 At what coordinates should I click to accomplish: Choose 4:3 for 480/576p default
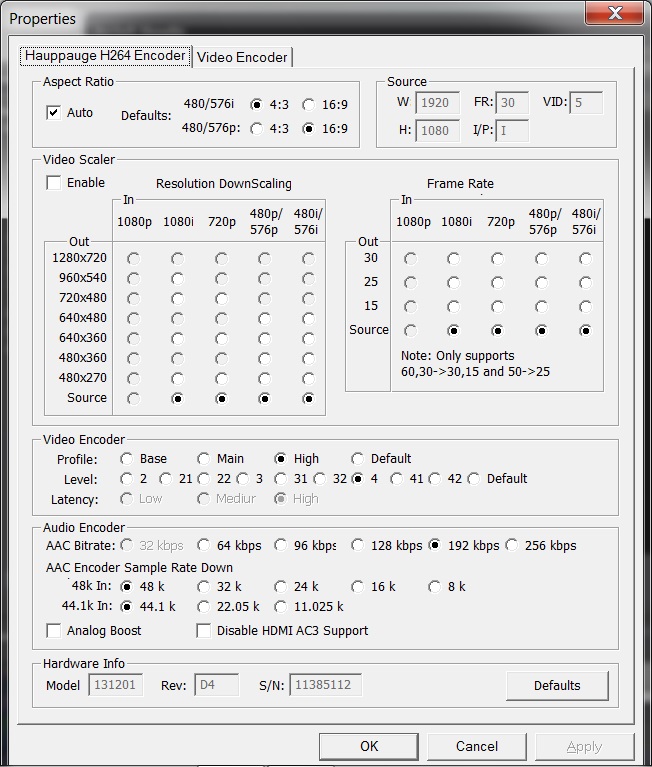click(x=256, y=129)
